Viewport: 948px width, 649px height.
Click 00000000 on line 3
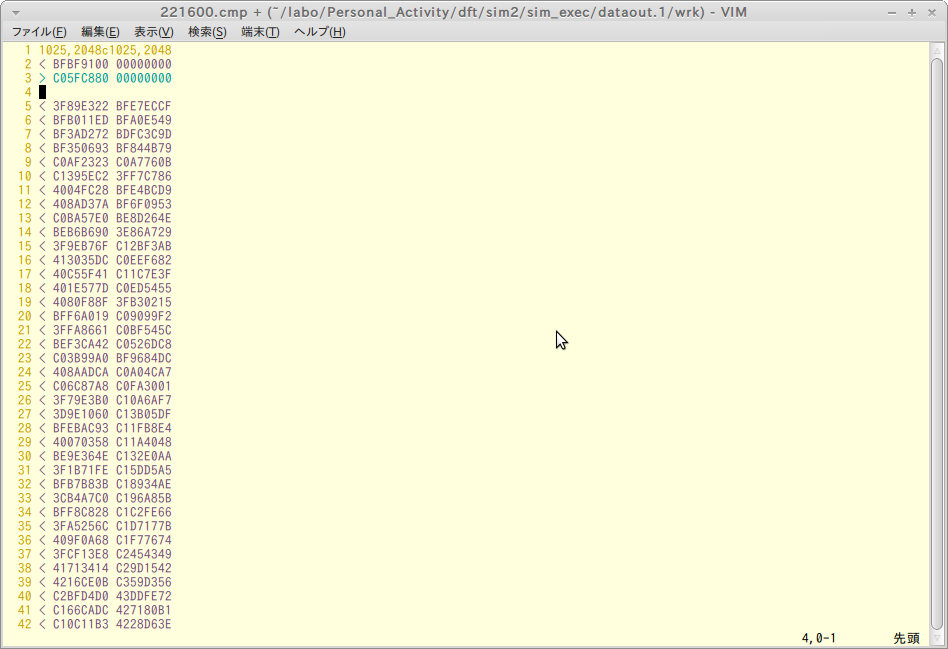pyautogui.click(x=144, y=78)
